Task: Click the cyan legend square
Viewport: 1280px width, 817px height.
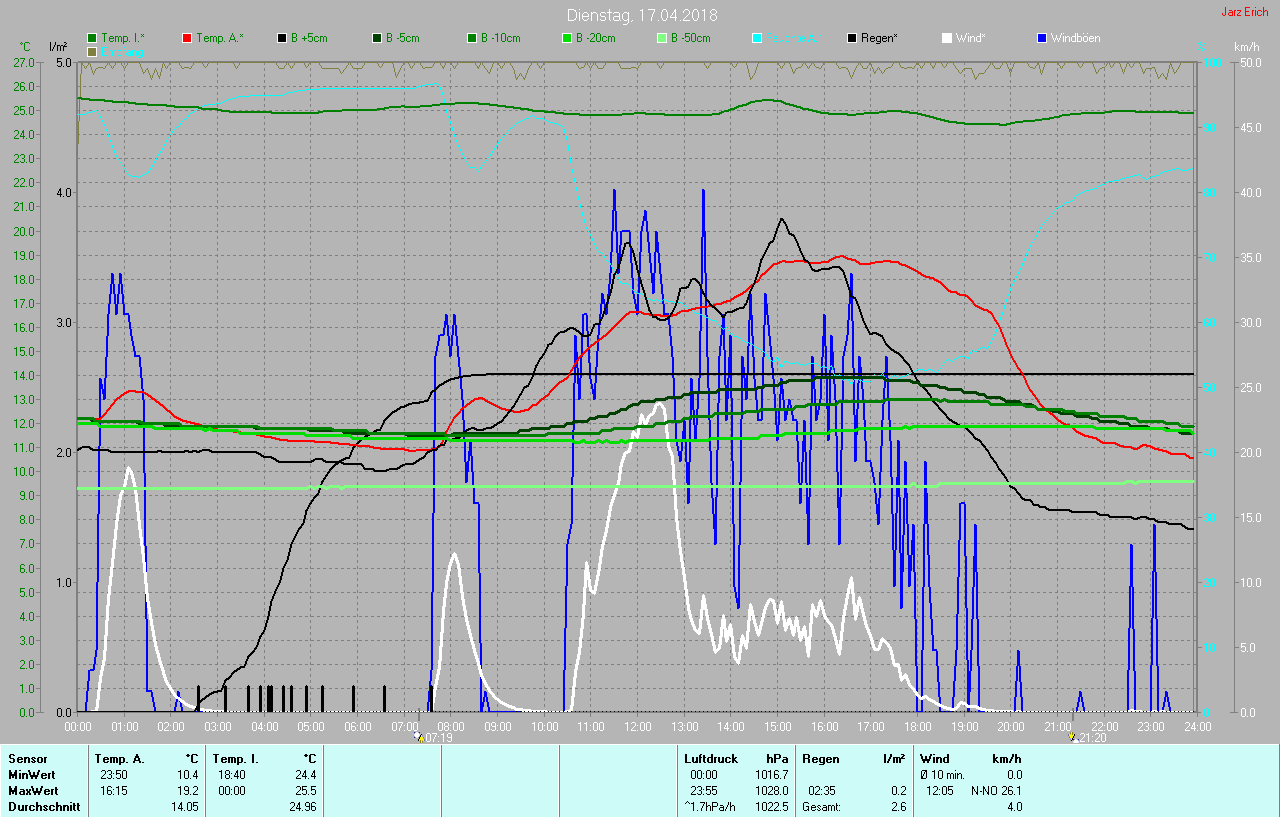Action: click(757, 38)
